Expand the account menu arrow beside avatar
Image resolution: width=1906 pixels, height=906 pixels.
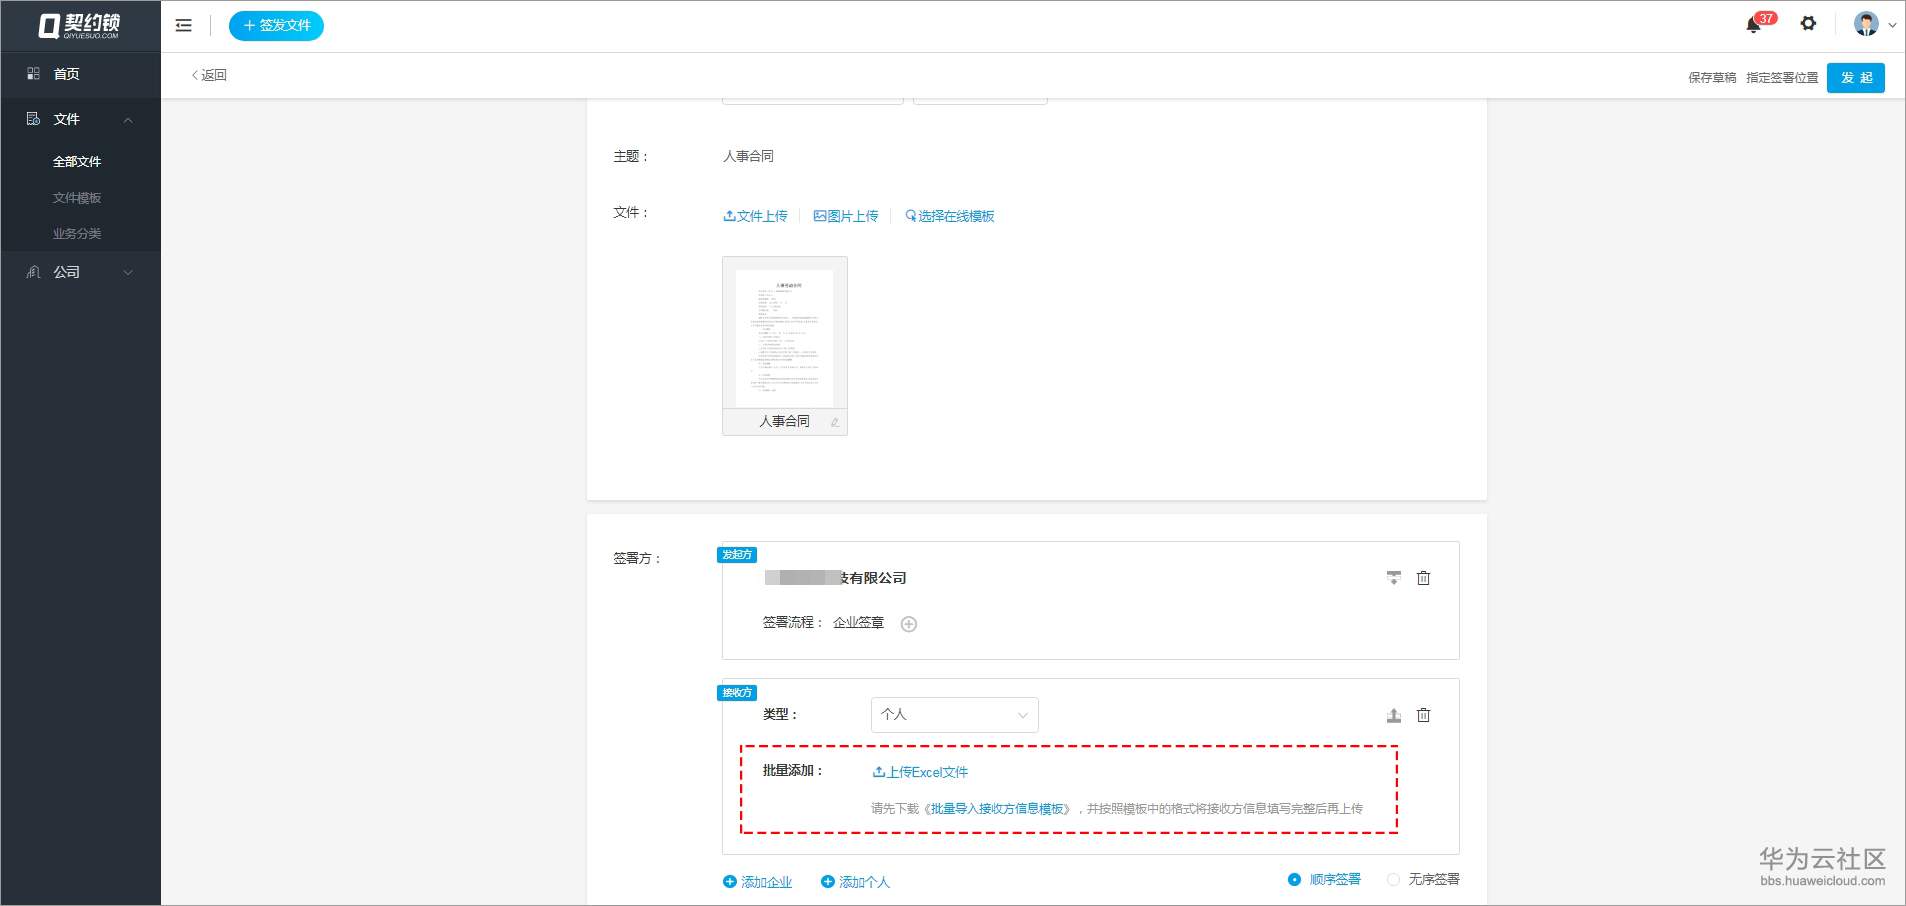click(x=1892, y=26)
